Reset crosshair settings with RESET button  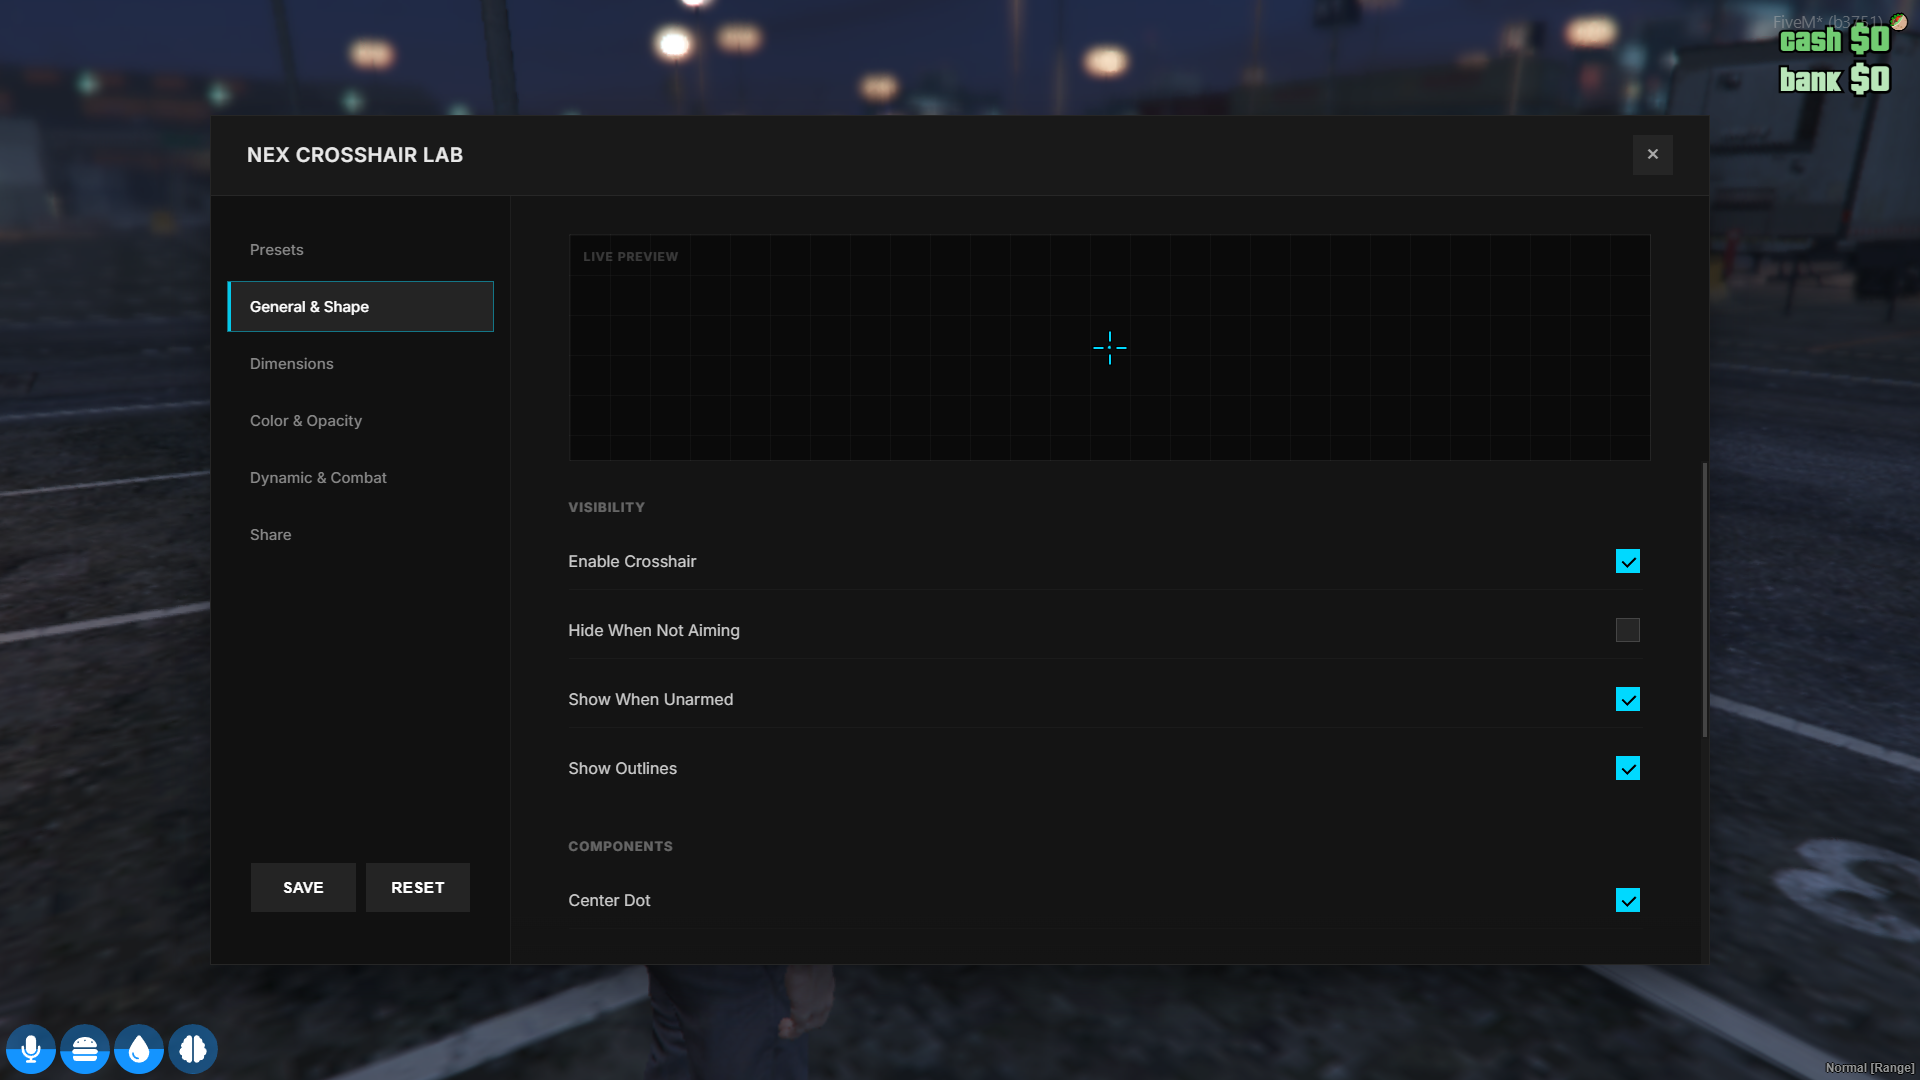pos(417,887)
